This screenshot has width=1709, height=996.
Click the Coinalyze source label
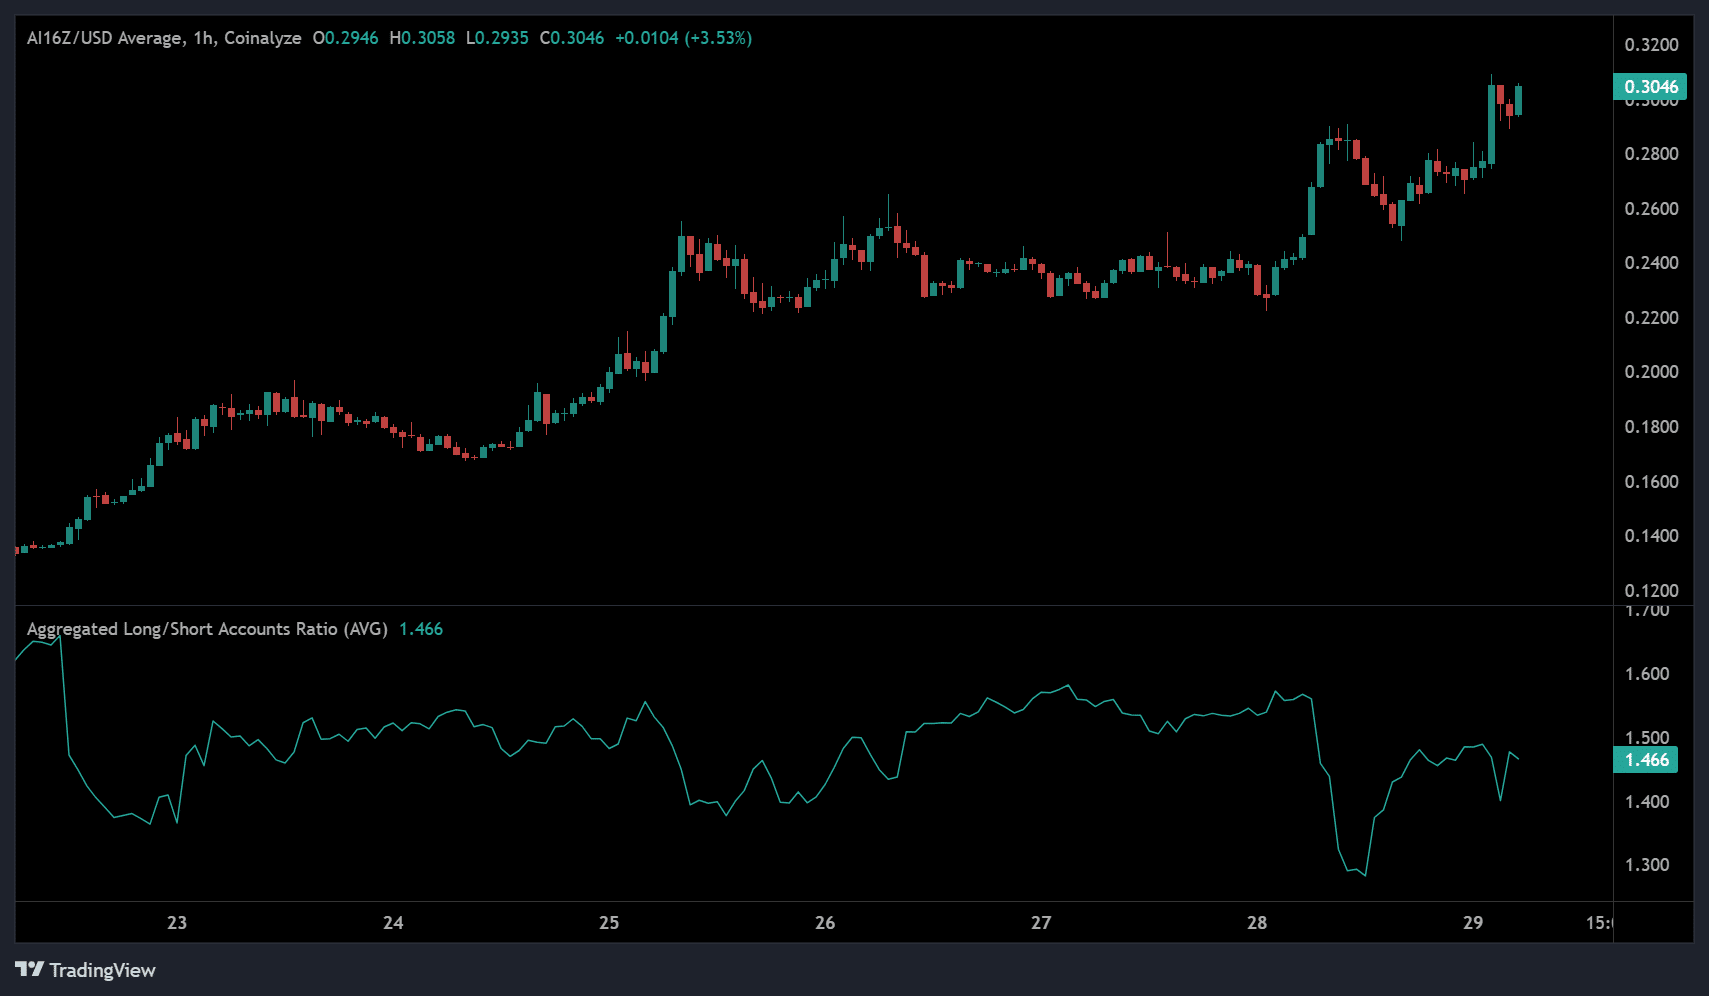click(263, 38)
